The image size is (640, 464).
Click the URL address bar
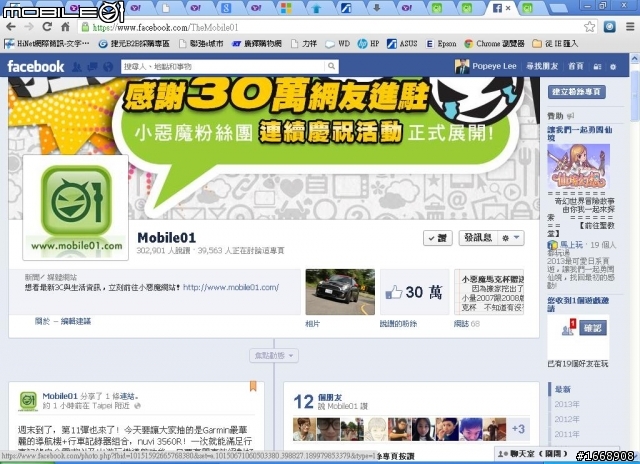(335, 27)
